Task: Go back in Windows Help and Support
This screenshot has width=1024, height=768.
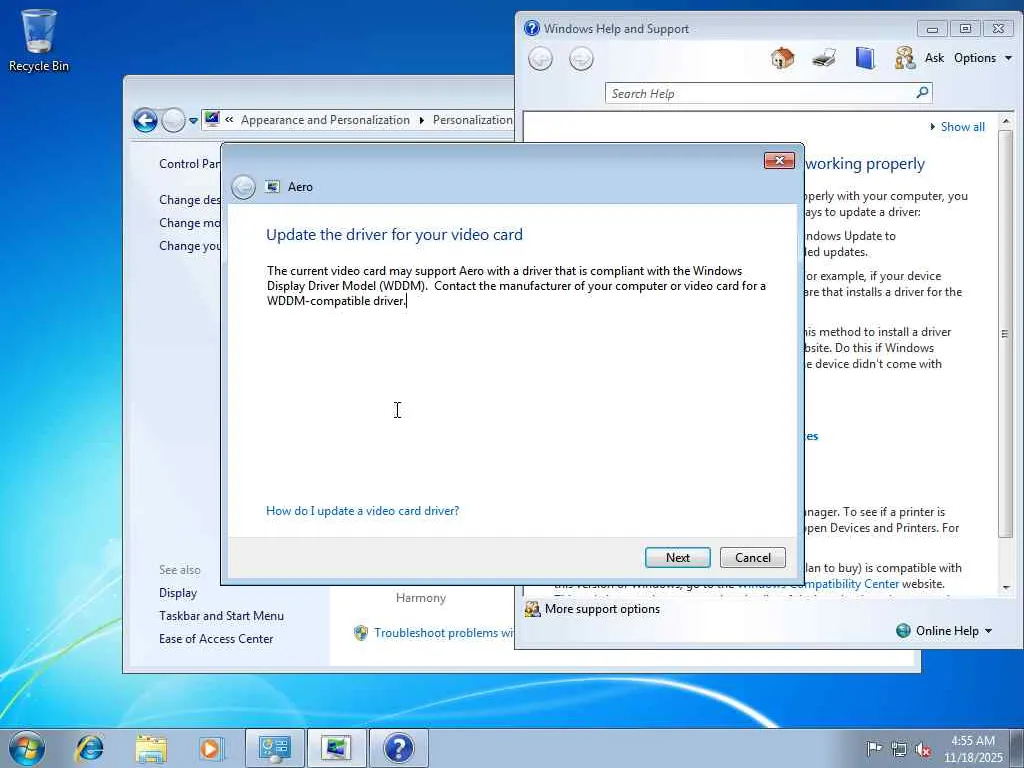Action: pos(540,59)
